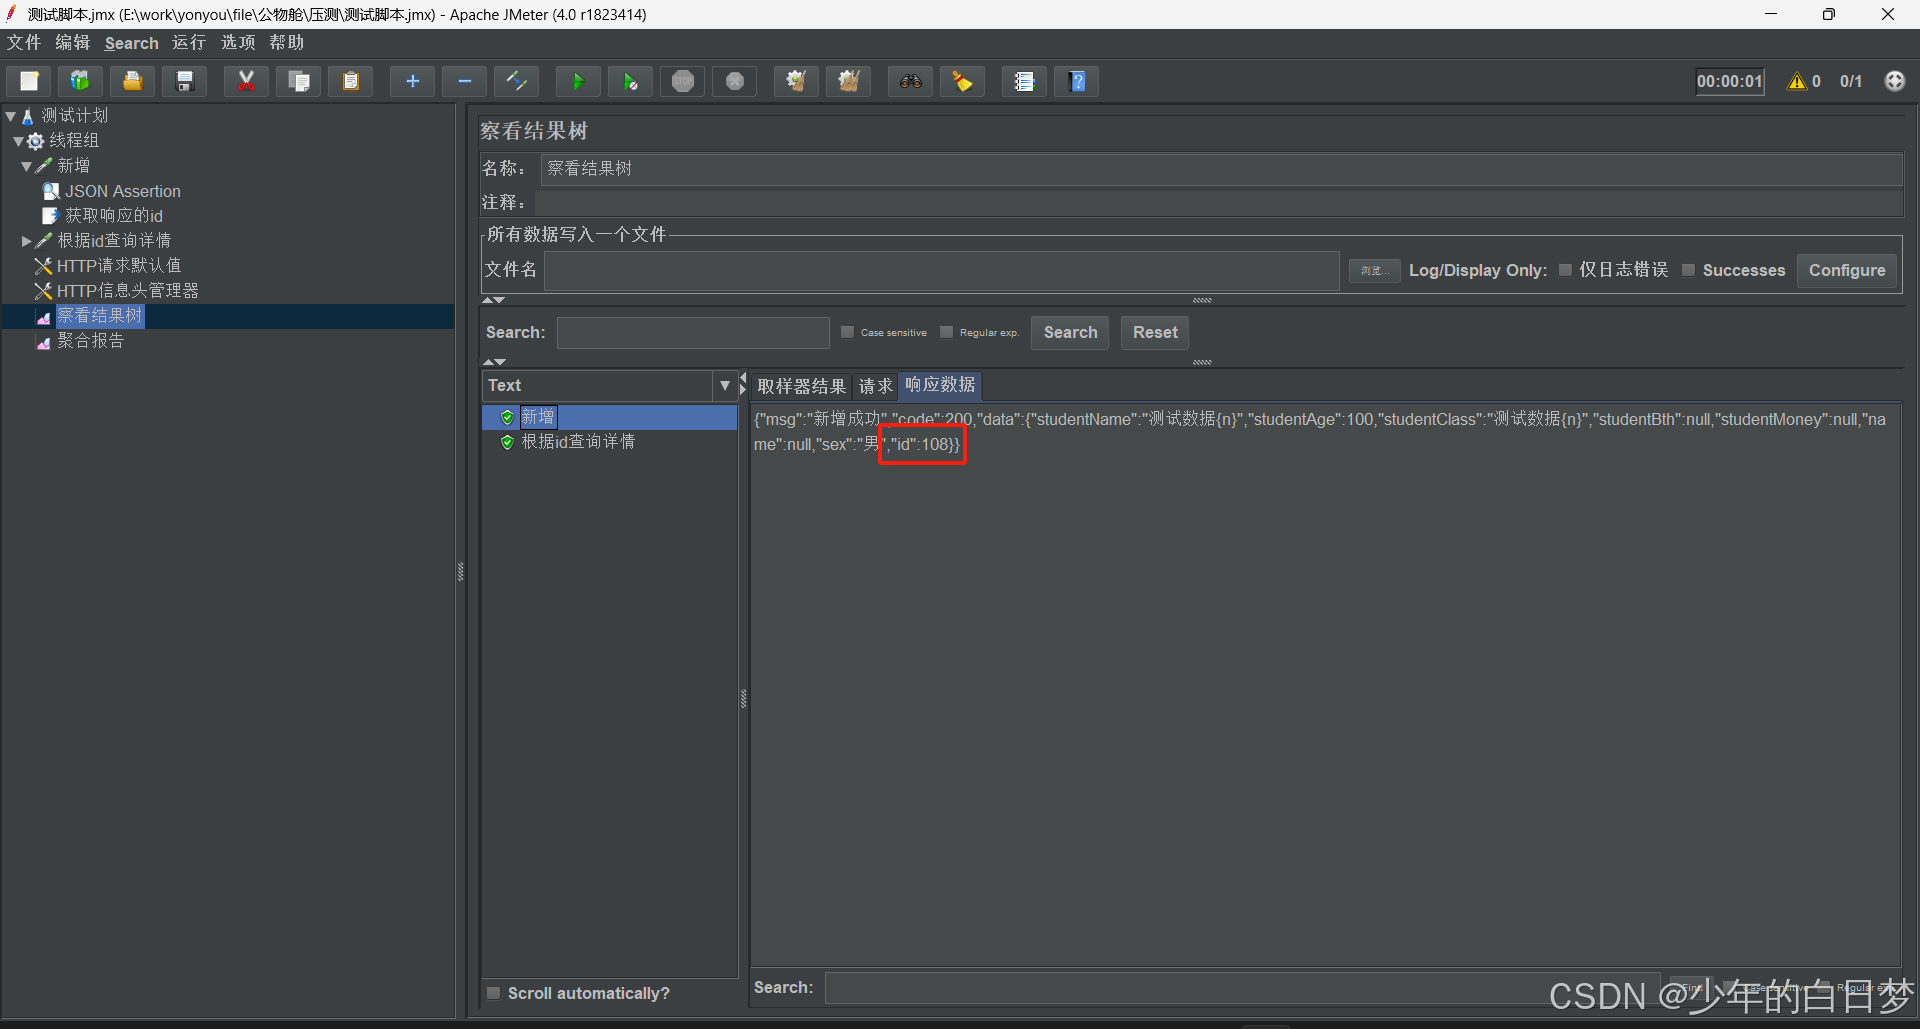Toggle the Successes checkbox
This screenshot has height=1029, width=1920.
[x=1689, y=270]
